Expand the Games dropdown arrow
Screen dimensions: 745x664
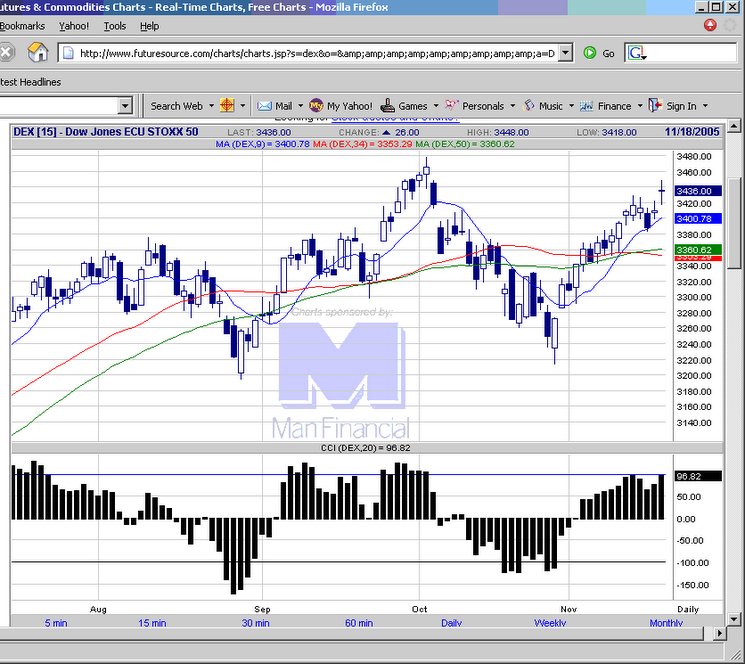coord(435,106)
